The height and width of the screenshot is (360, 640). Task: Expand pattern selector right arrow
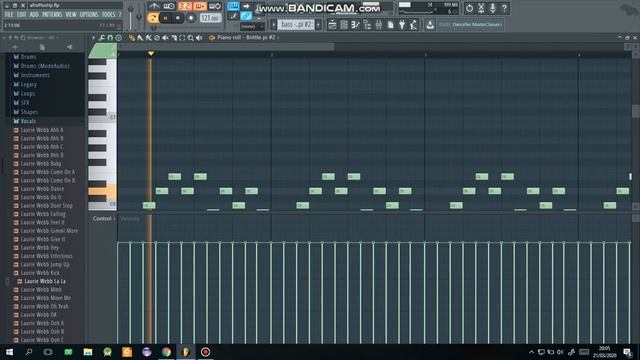pyautogui.click(x=318, y=24)
